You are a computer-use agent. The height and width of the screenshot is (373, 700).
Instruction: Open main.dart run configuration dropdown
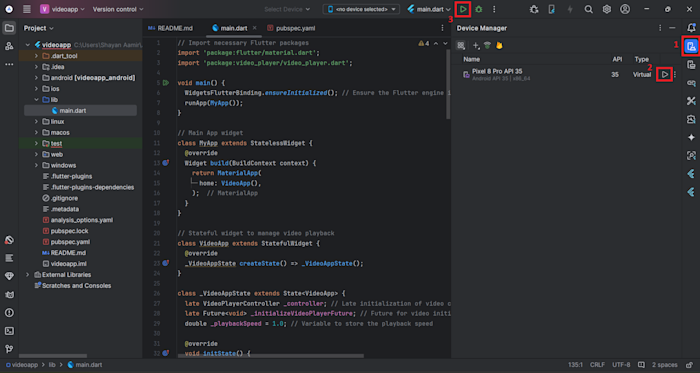click(429, 9)
